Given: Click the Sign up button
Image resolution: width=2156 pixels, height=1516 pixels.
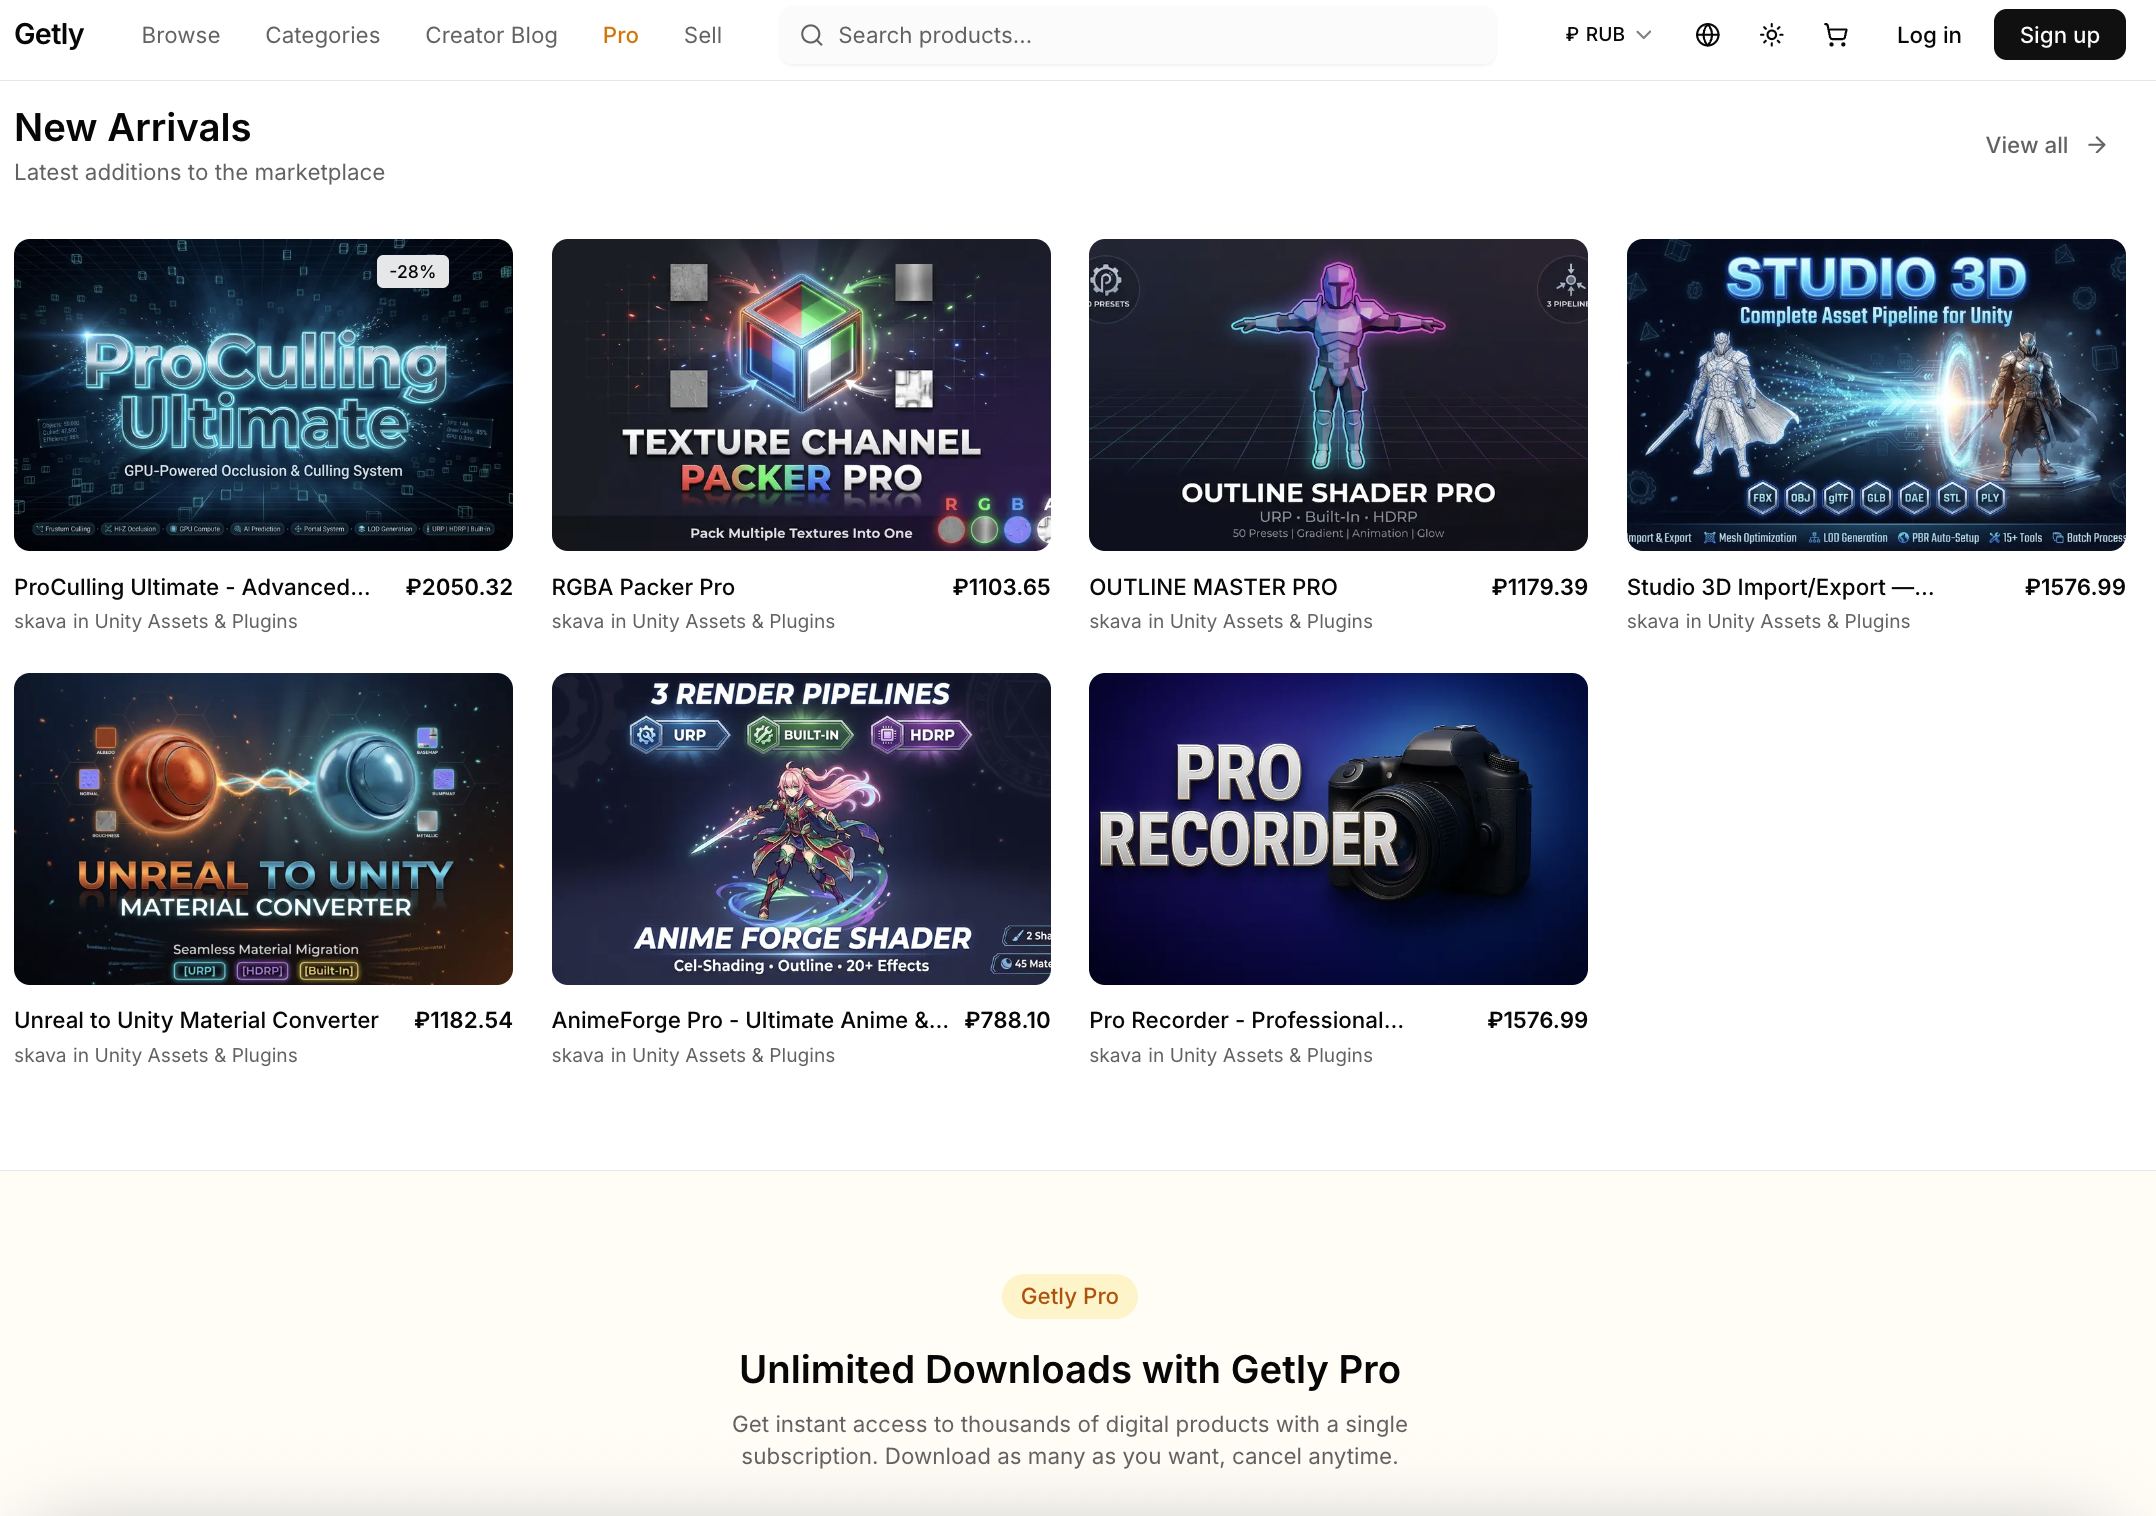Looking at the screenshot, I should coord(2059,35).
